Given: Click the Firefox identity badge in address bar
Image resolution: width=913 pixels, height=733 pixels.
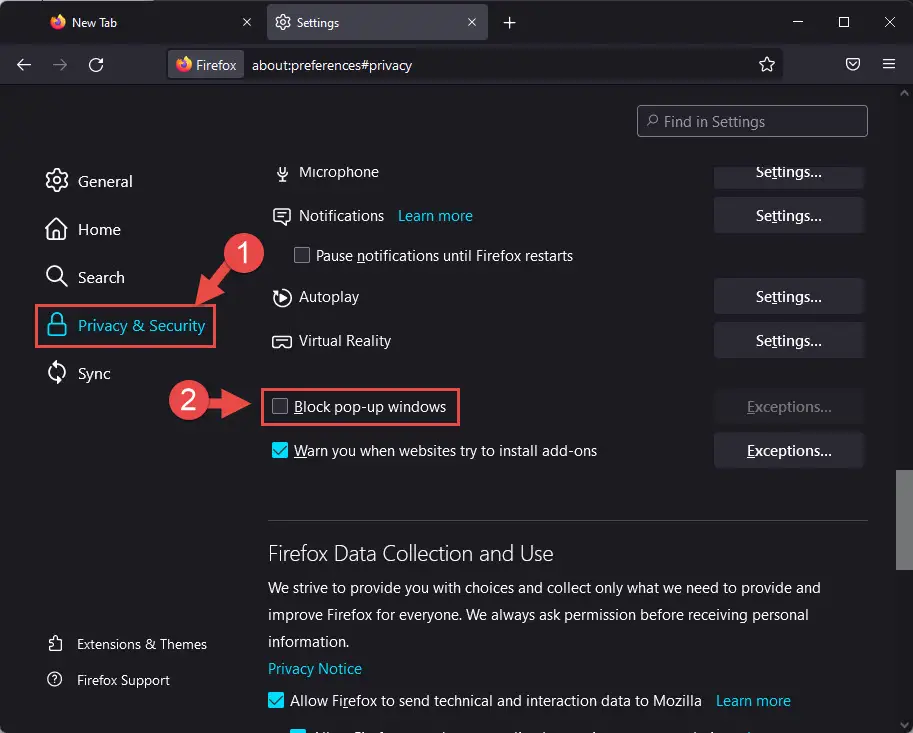Looking at the screenshot, I should (x=206, y=65).
